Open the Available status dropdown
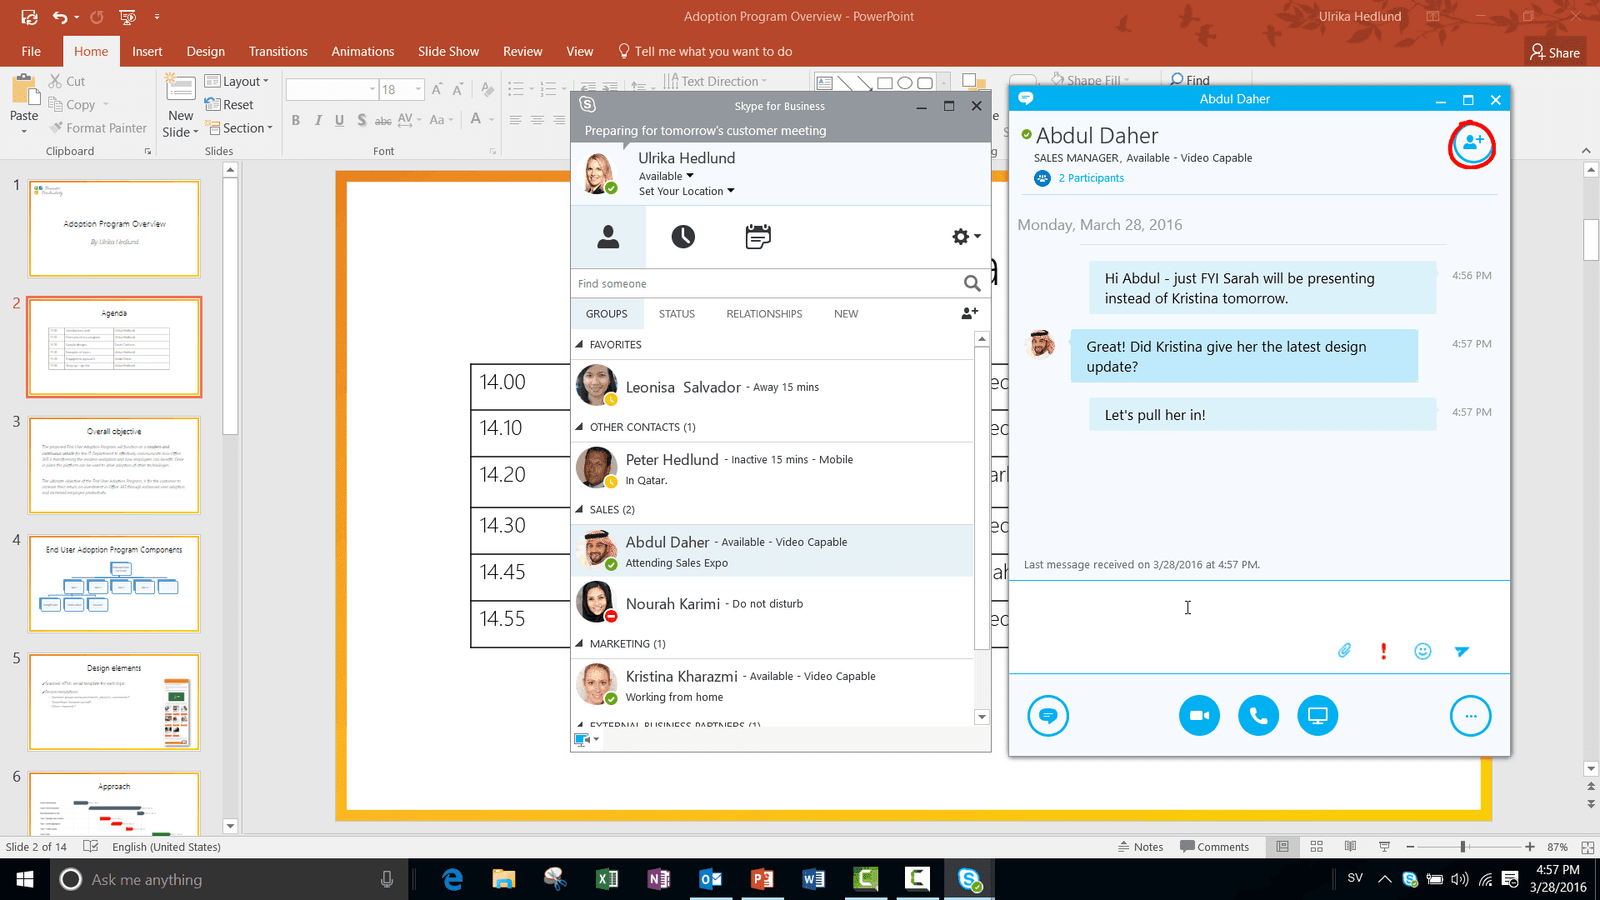The image size is (1600, 900). coord(666,176)
